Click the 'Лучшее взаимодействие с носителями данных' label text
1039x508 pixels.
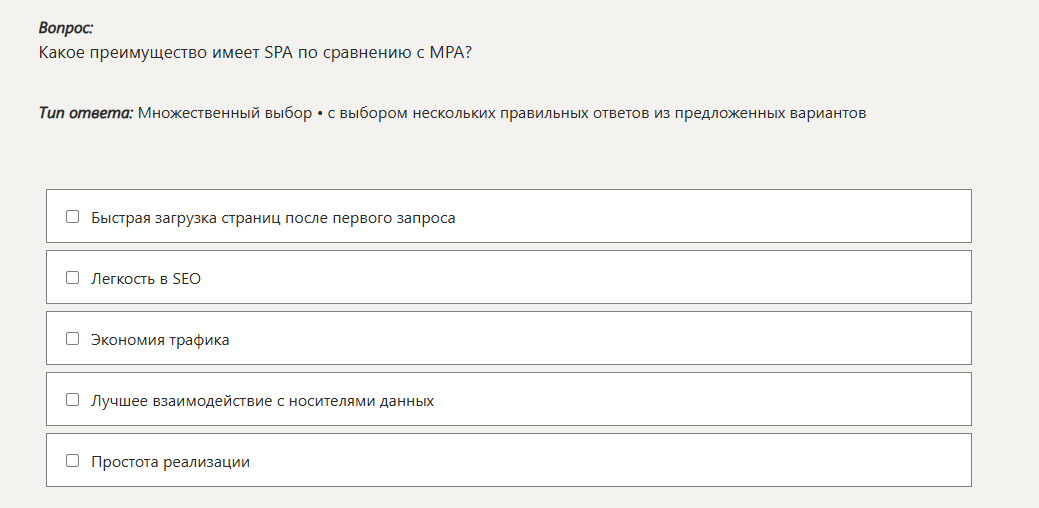(x=262, y=401)
